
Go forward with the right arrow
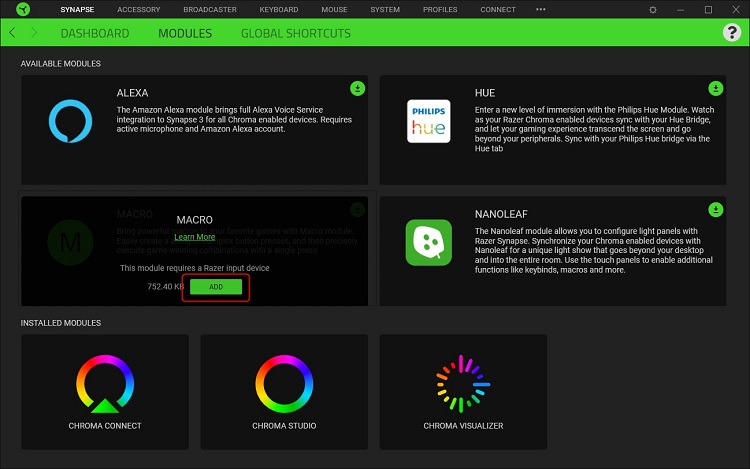tap(34, 33)
